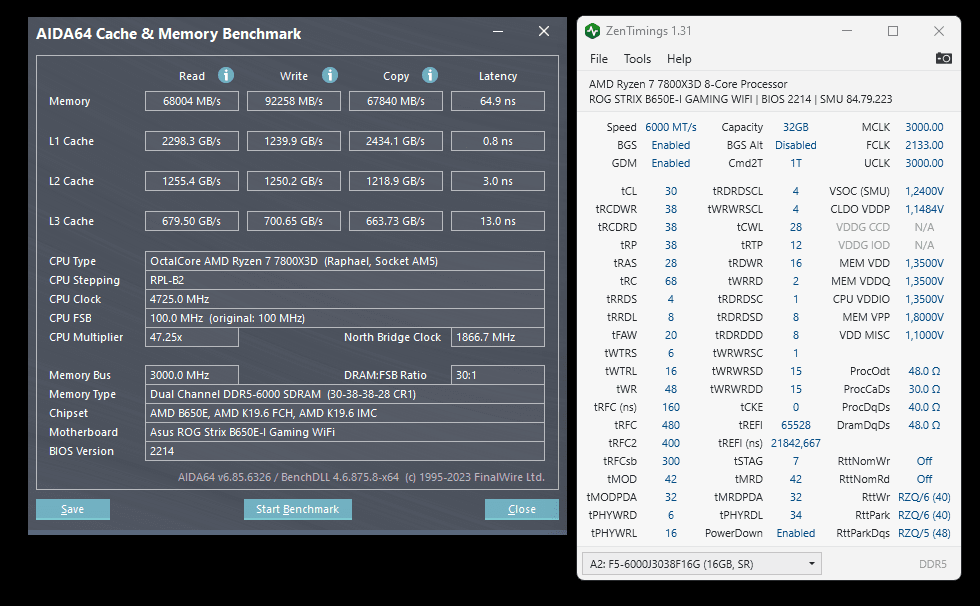Select the Memory Write value 92258 MB/s
Screen dimensions: 980x606
[294, 101]
